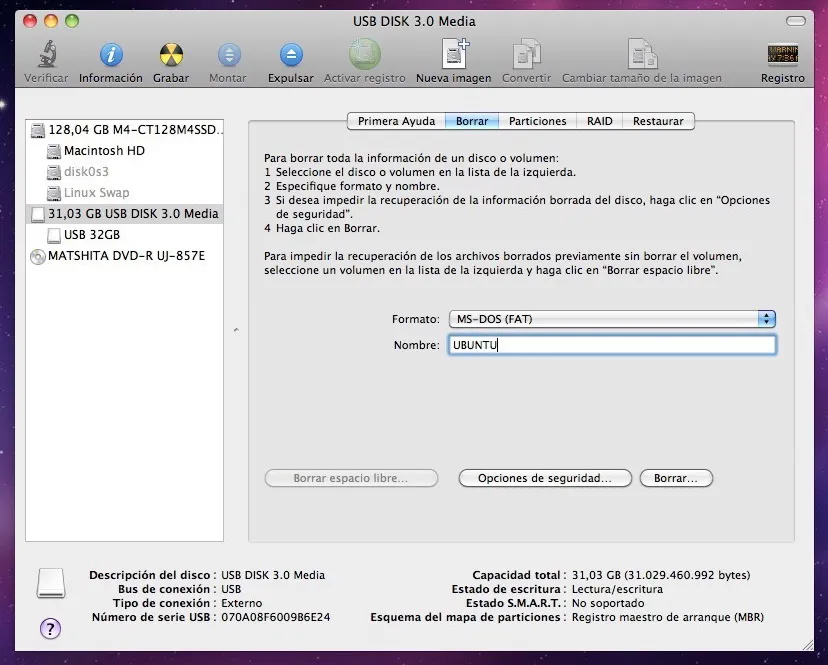Click the Grabar burn icon
Image resolution: width=828 pixels, height=665 pixels.
coord(171,54)
